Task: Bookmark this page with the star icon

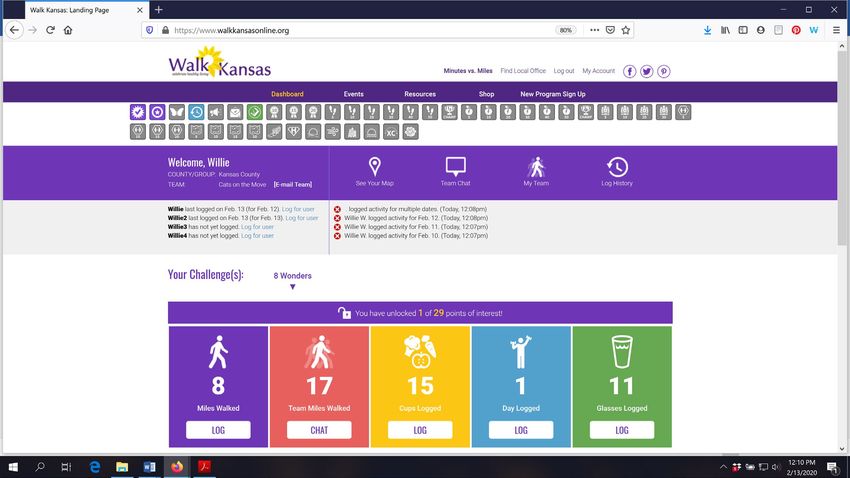Action: click(x=626, y=30)
